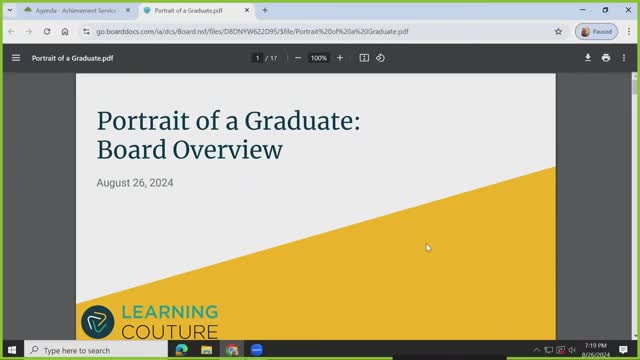Open the Zoom app in taskbar

point(257,350)
